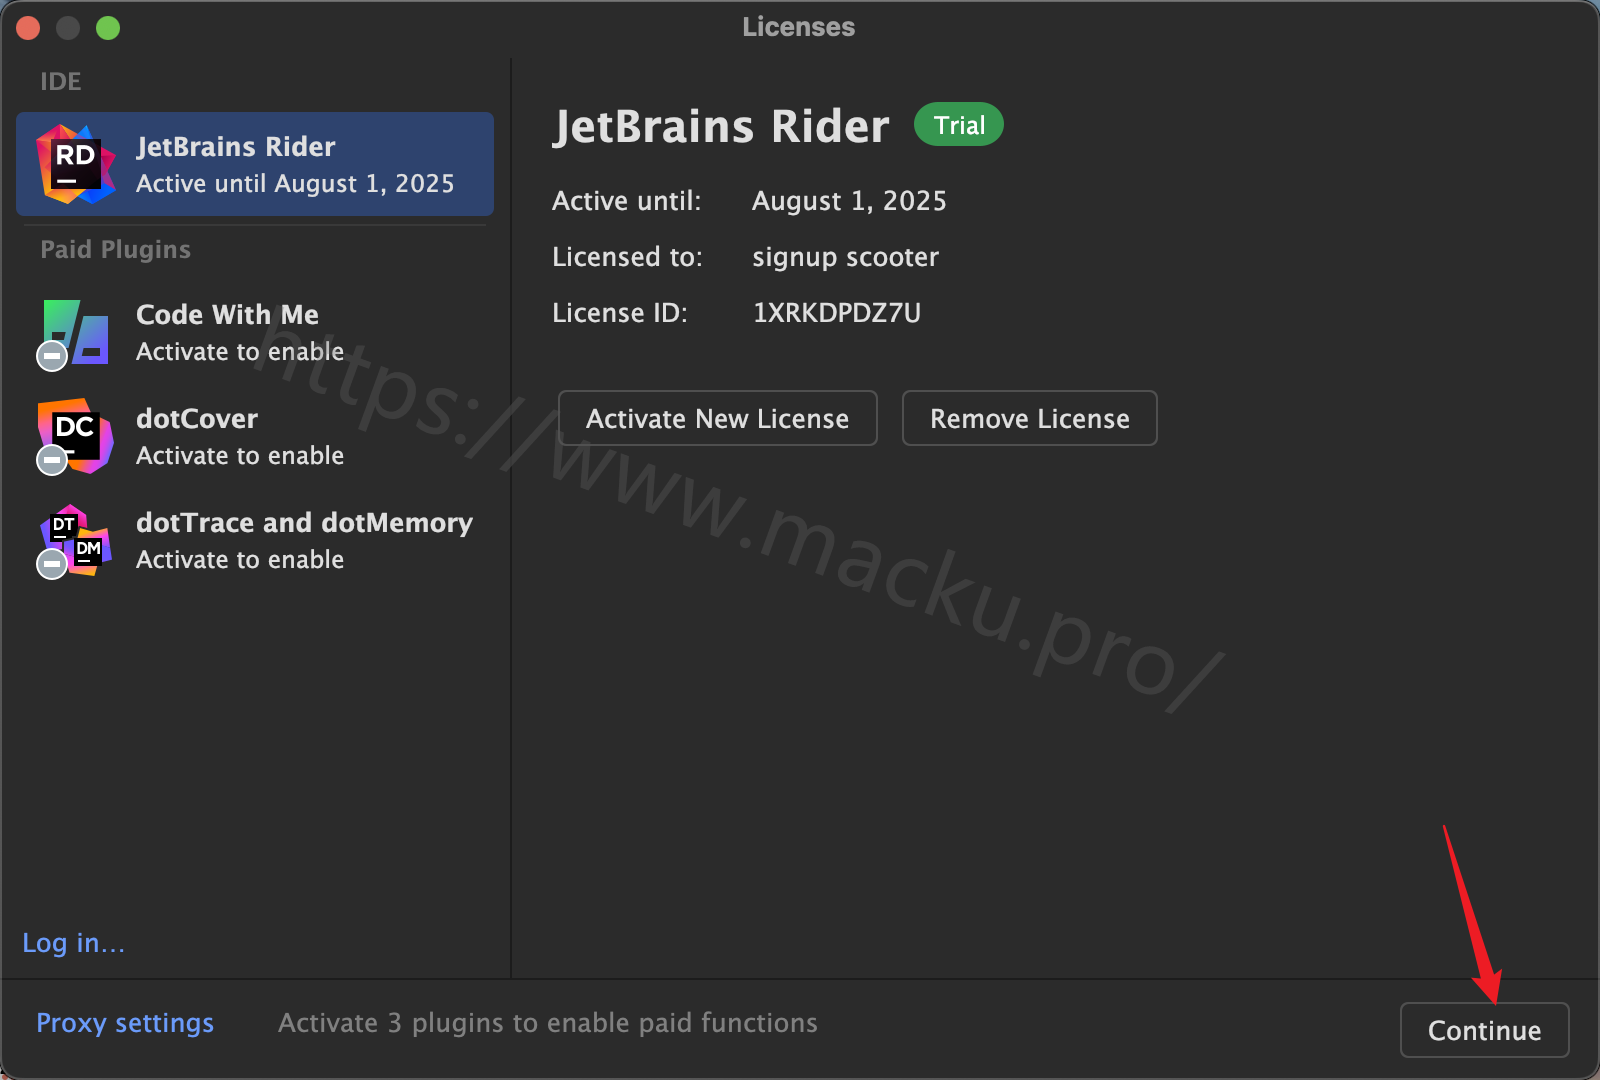Click the green zoom window button
Screen dimensions: 1600x1080
tap(108, 28)
